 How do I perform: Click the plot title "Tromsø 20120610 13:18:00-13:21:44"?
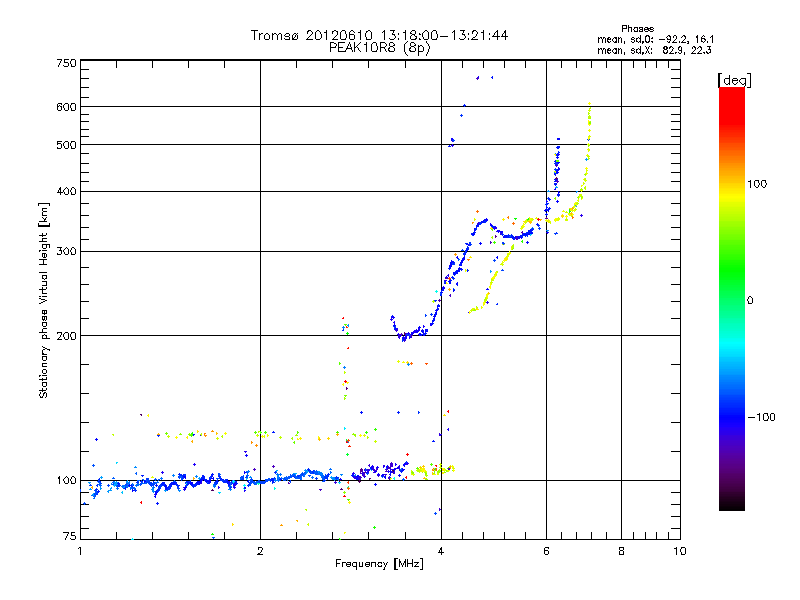(379, 35)
